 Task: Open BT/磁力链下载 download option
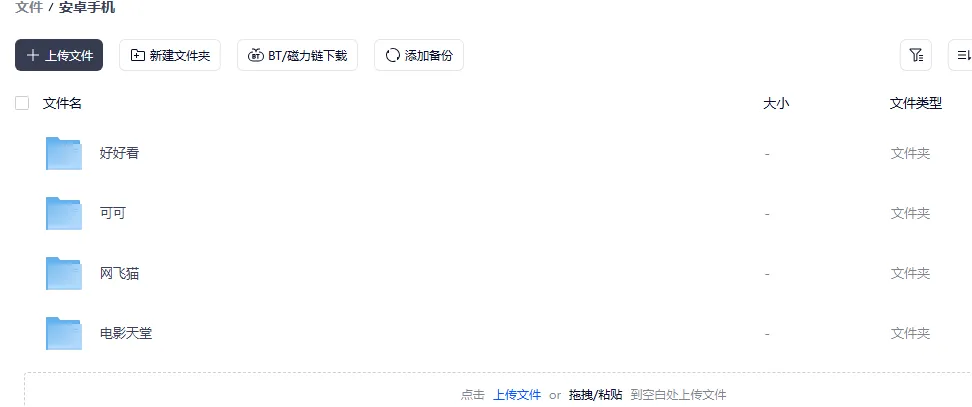tap(298, 55)
